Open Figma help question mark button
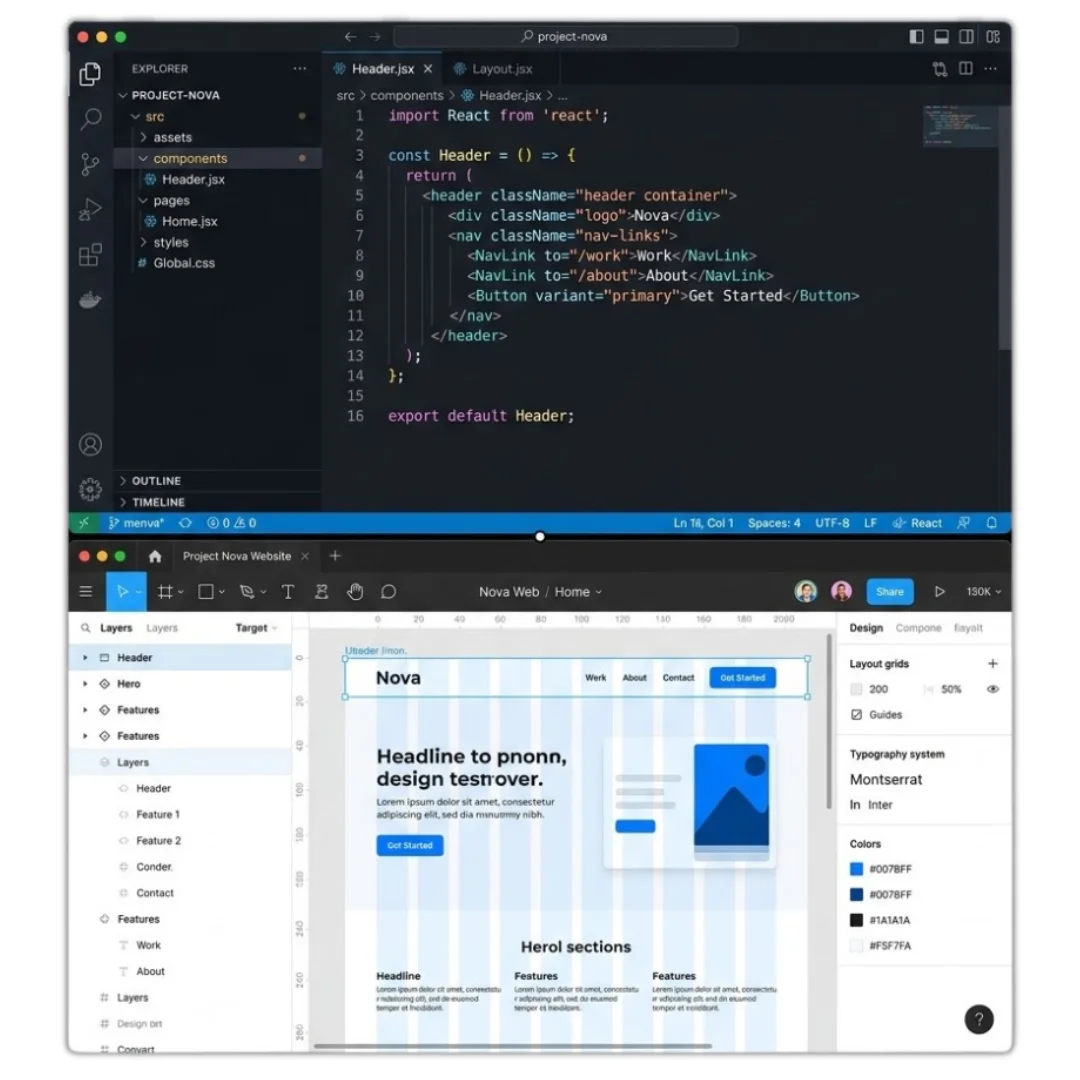1080x1080 pixels. 979,1019
